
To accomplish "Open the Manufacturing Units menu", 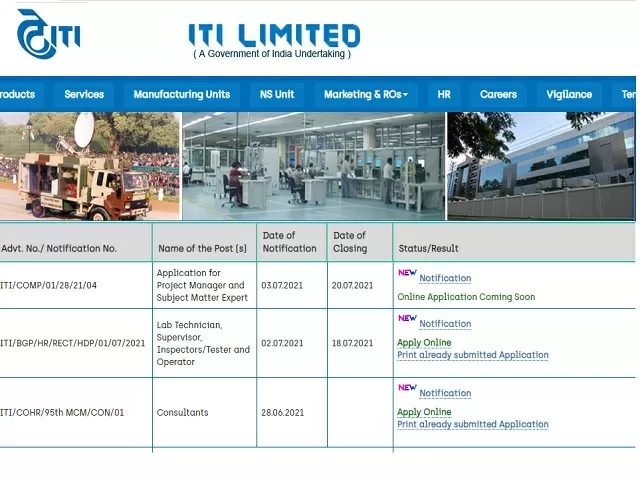I will 182,95.
